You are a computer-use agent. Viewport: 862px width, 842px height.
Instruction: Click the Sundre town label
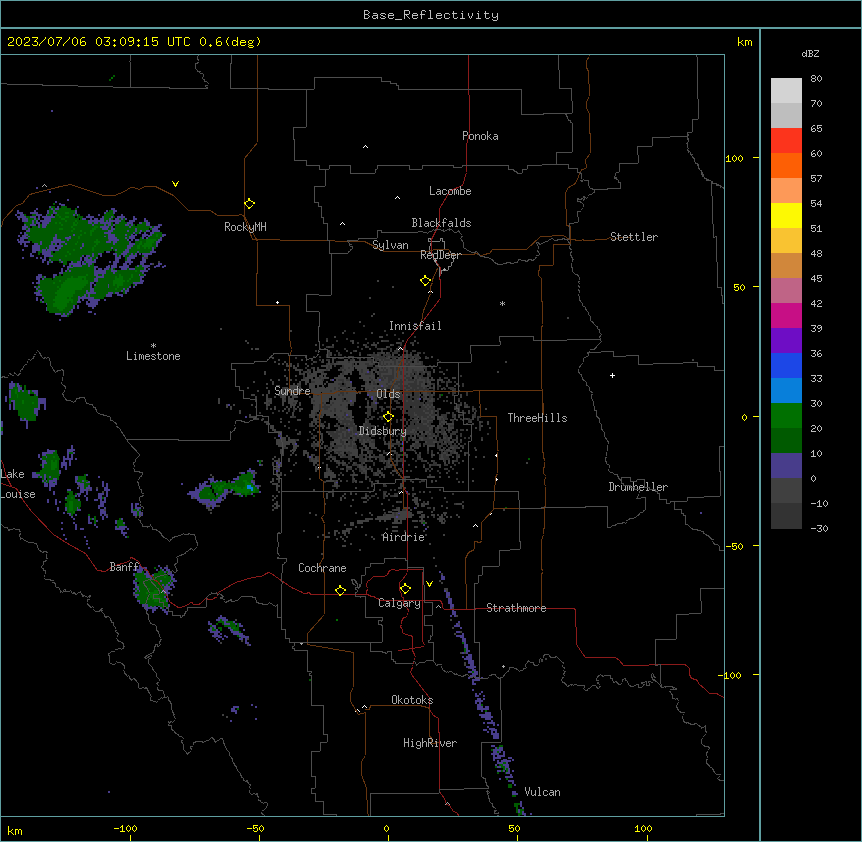[x=292, y=391]
